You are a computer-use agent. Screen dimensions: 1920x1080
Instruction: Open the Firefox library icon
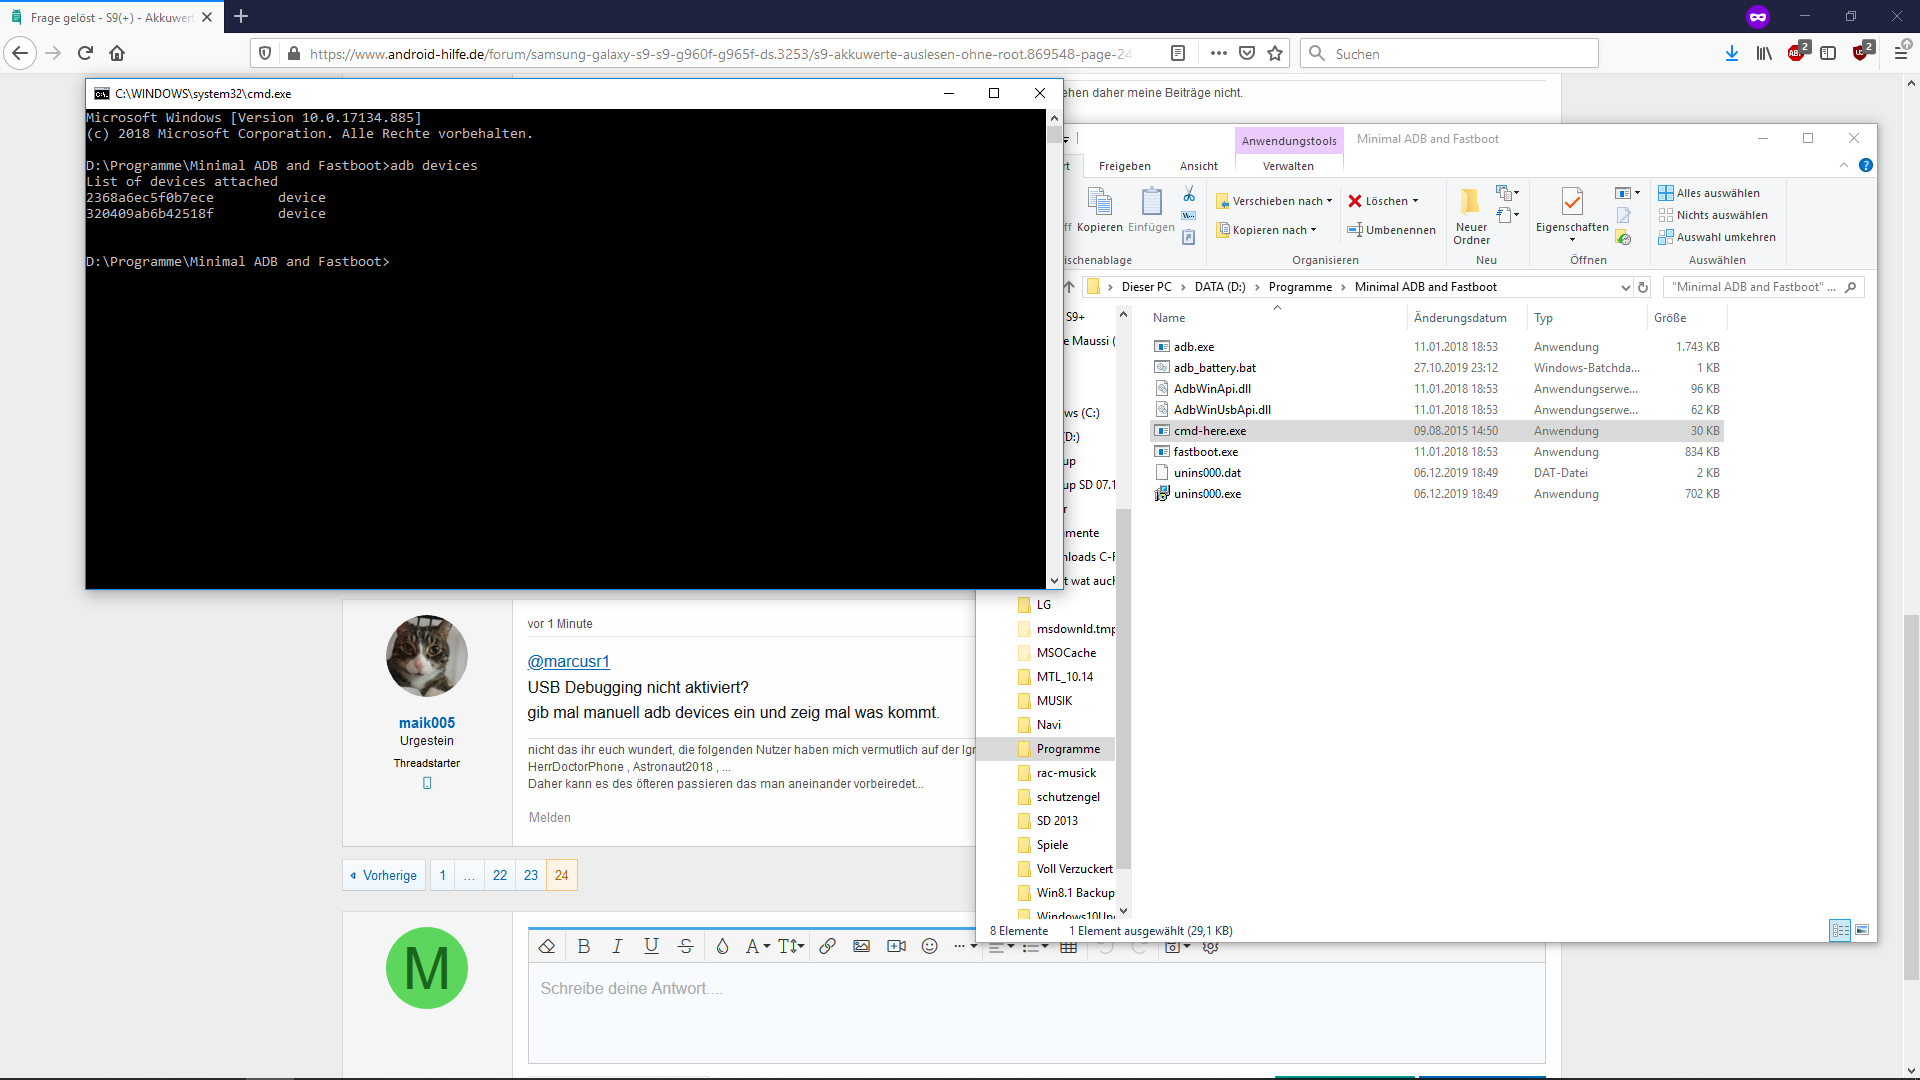point(1764,53)
